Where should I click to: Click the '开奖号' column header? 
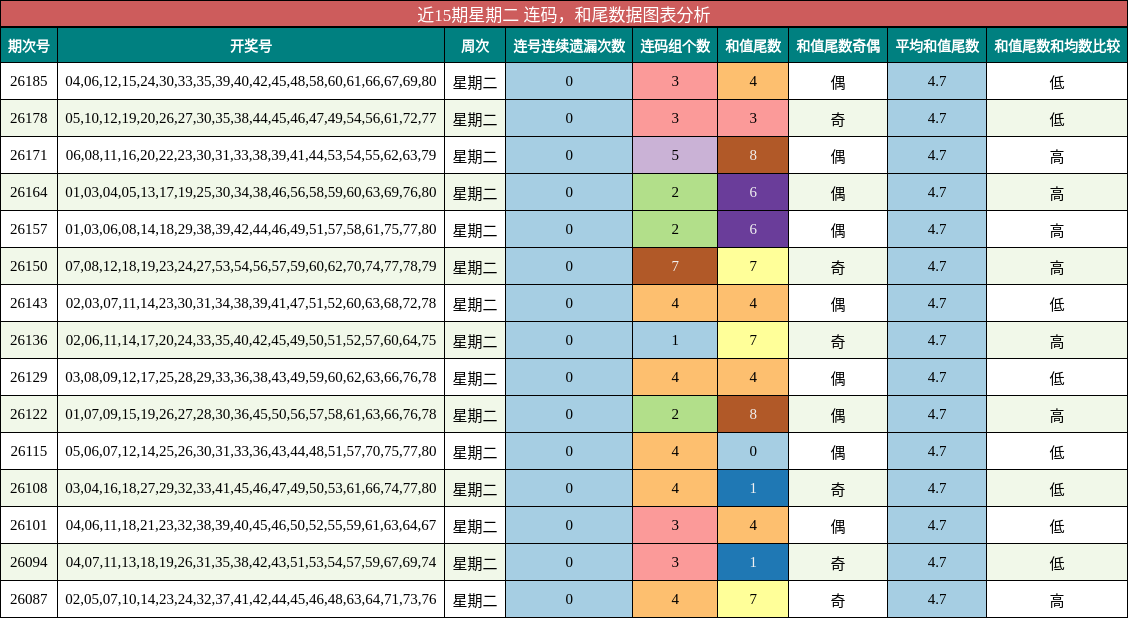coord(251,46)
